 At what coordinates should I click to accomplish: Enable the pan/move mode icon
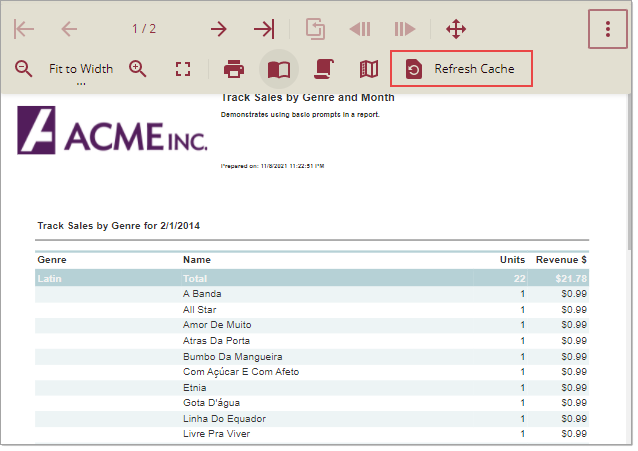click(456, 29)
